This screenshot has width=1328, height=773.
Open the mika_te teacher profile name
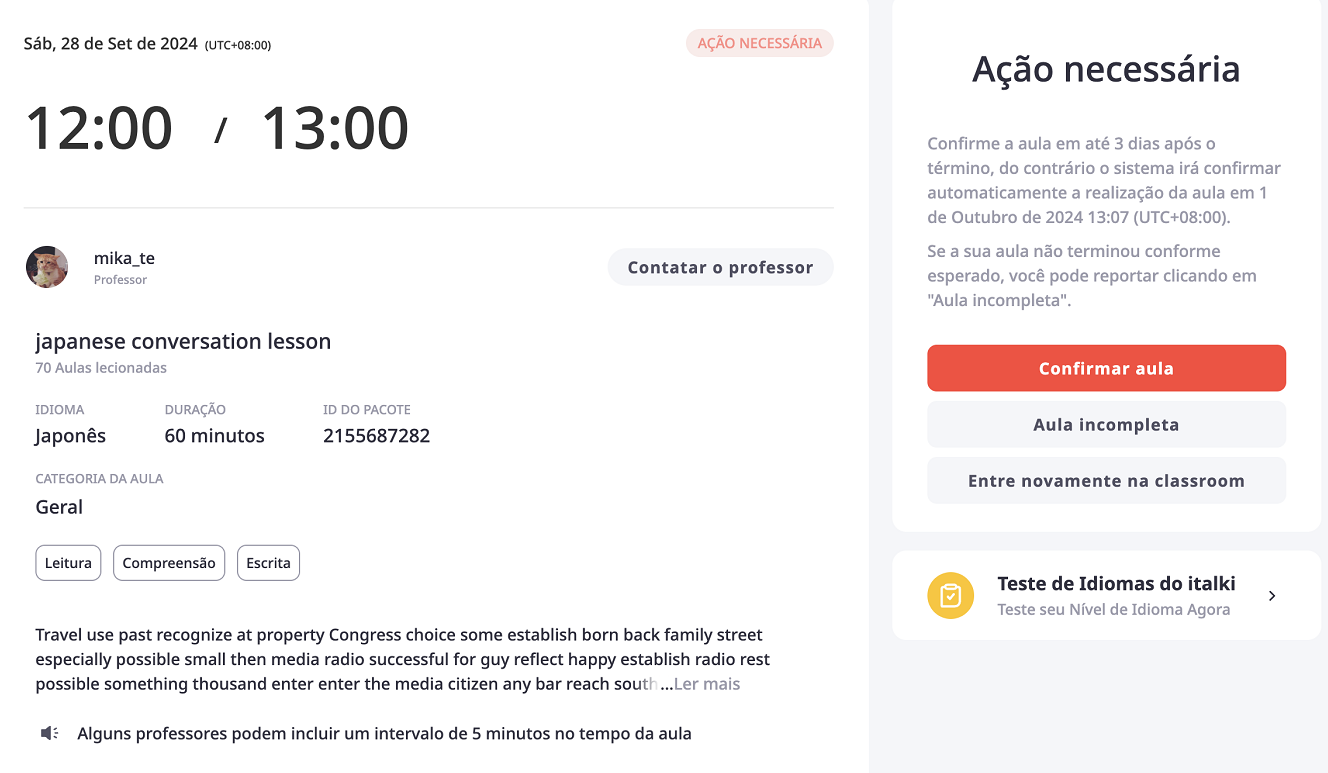click(124, 258)
